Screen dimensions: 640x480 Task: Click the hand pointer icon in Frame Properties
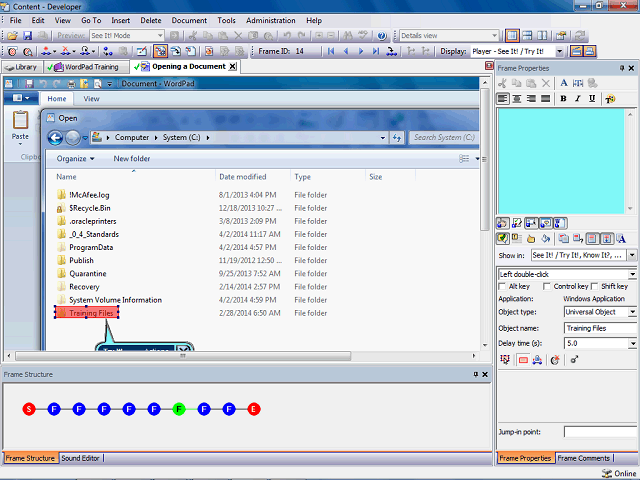click(531, 239)
